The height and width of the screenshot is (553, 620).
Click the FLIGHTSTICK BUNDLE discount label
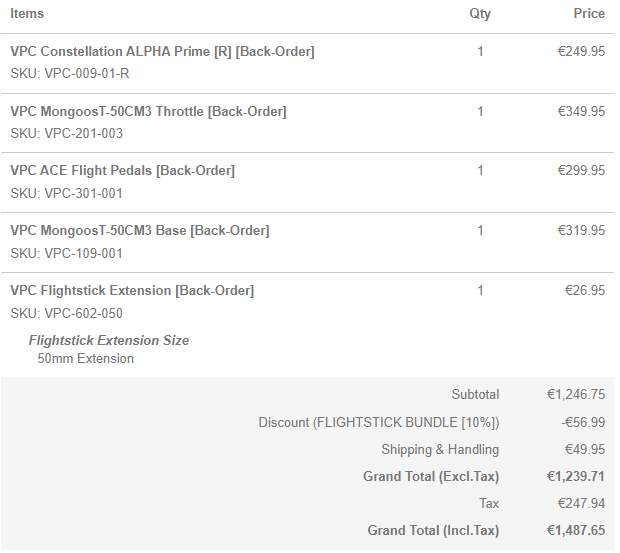pos(378,423)
